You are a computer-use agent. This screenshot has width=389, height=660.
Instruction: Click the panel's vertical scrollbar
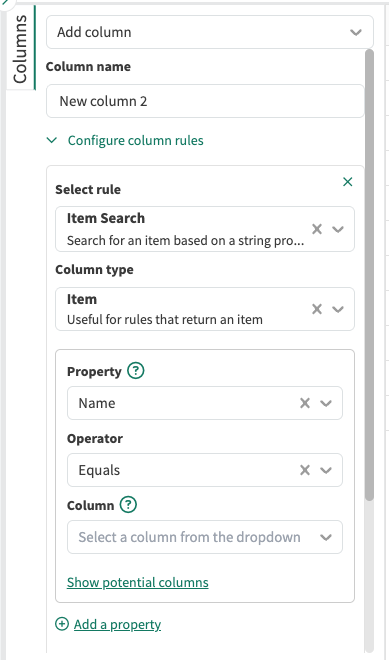[x=369, y=274]
